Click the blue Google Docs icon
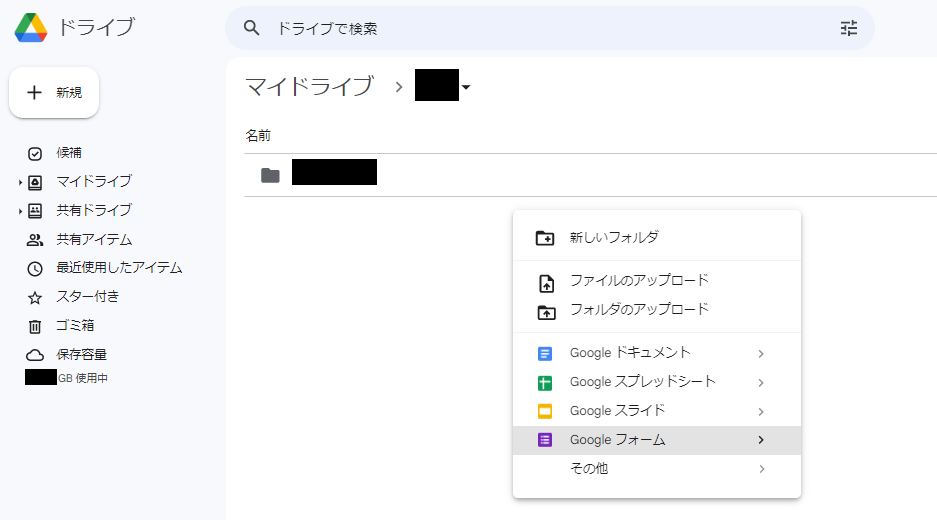 (x=545, y=354)
